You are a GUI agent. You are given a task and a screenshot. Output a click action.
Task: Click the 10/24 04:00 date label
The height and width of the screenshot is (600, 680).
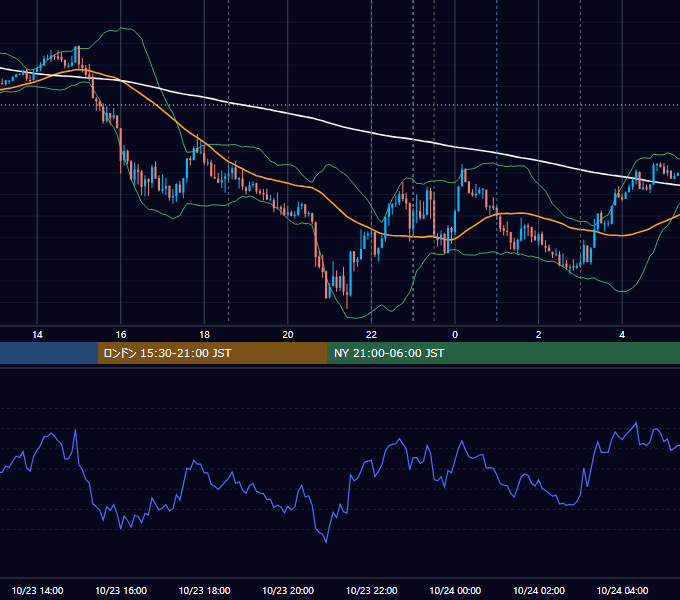(622, 590)
